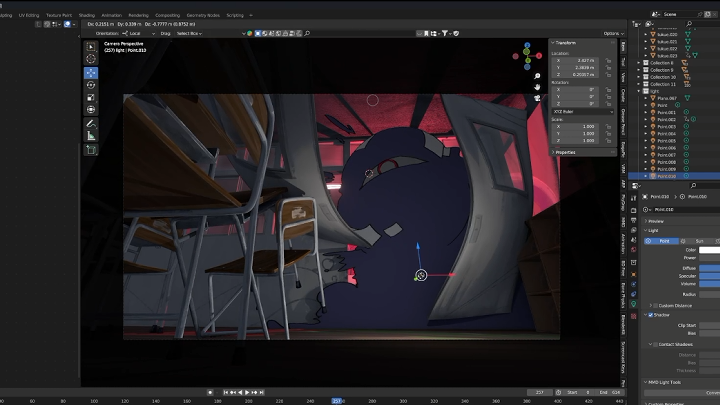Image resolution: width=720 pixels, height=405 pixels.
Task: Toggle auto keying record button
Action: point(210,393)
